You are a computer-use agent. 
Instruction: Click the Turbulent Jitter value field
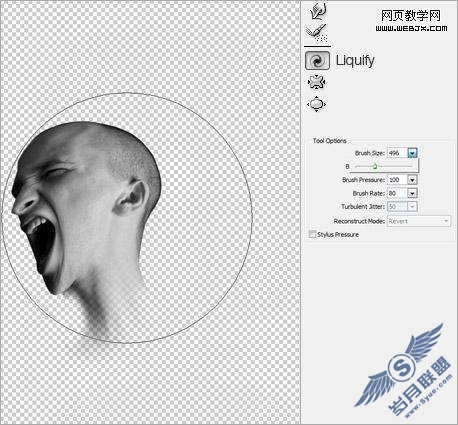(x=397, y=207)
